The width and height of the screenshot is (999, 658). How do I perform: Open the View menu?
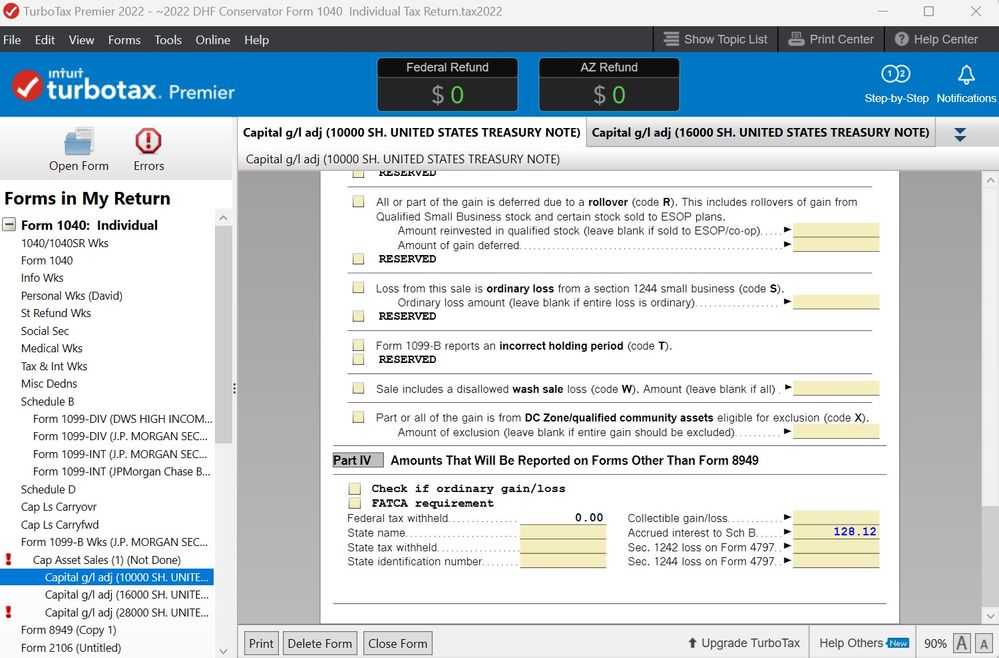click(82, 39)
